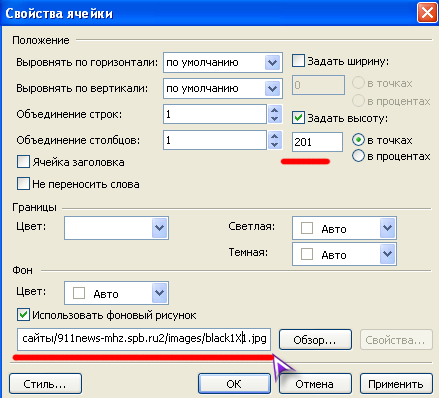The height and width of the screenshot is (398, 439).
Task: Decrease column span with down arrow
Action: coord(275,145)
